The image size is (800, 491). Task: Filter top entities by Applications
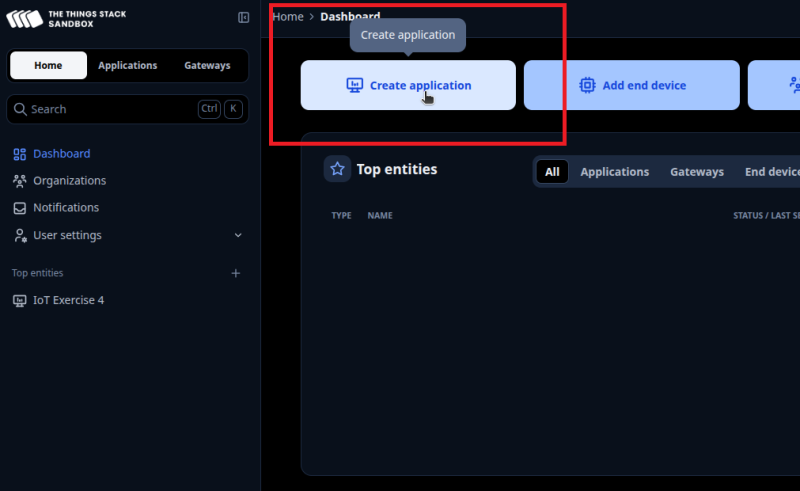(615, 172)
